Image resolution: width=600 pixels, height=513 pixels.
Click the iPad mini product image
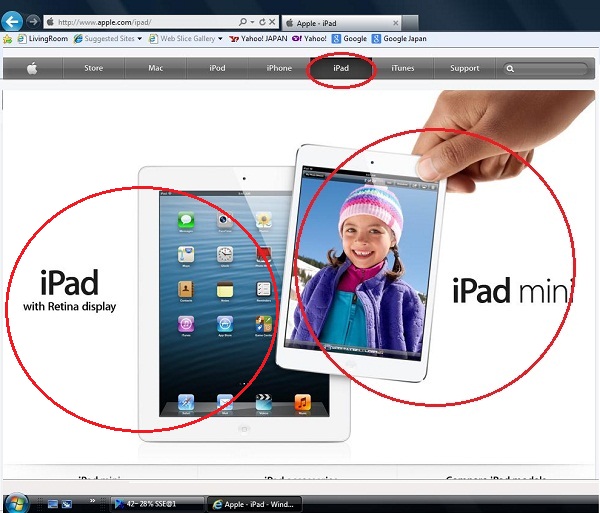pos(362,264)
